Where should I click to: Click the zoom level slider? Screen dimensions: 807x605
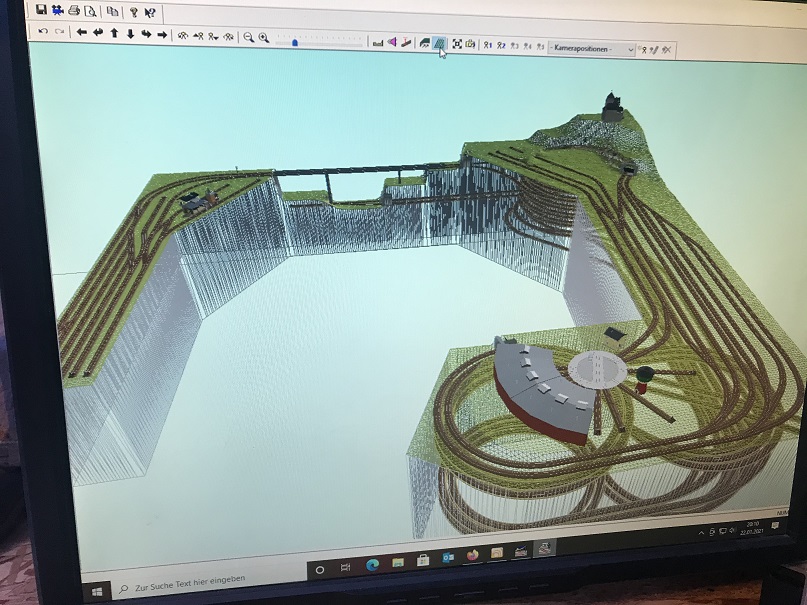294,41
